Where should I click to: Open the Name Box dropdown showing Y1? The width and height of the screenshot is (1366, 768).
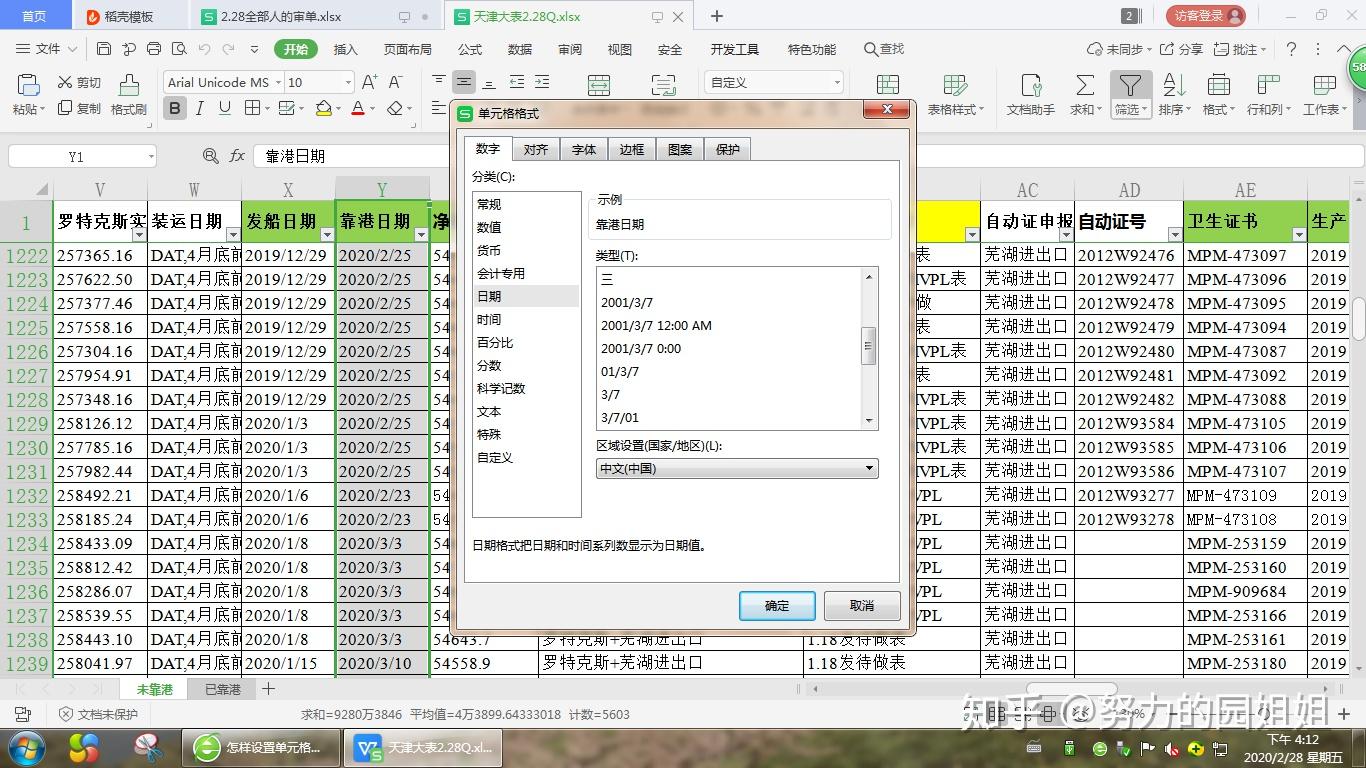click(x=150, y=156)
